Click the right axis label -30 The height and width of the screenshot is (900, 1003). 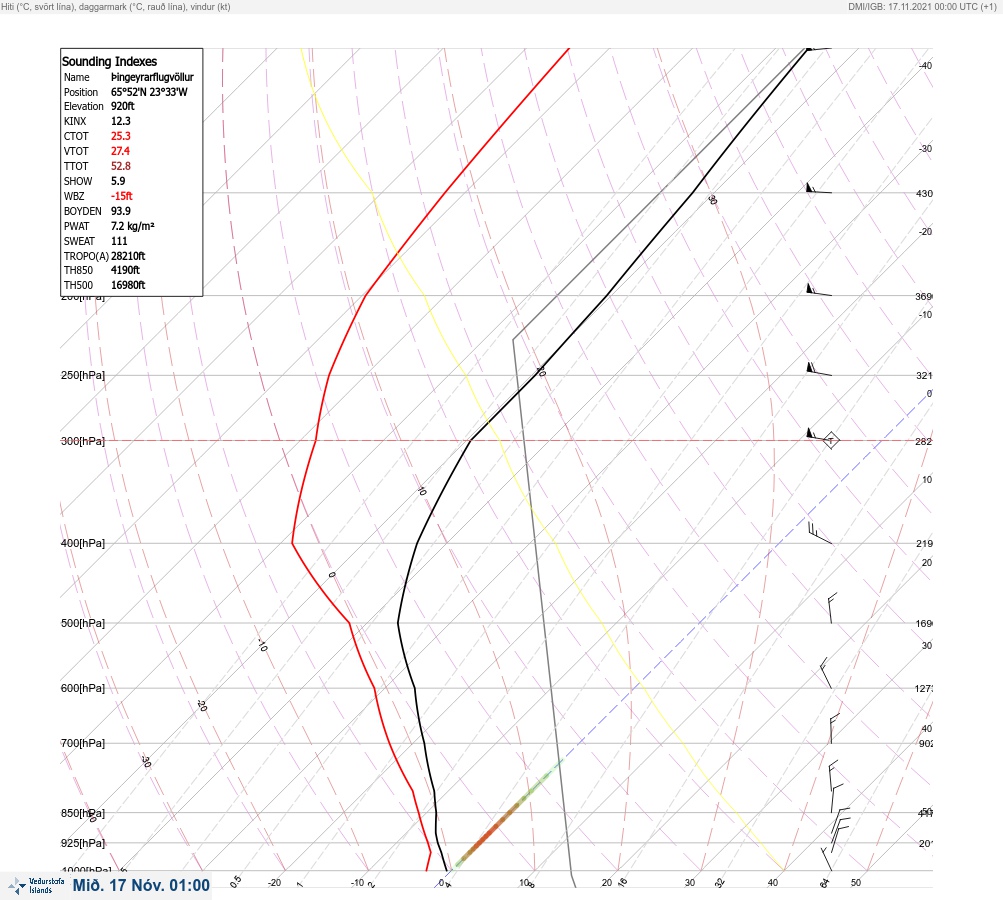926,148
